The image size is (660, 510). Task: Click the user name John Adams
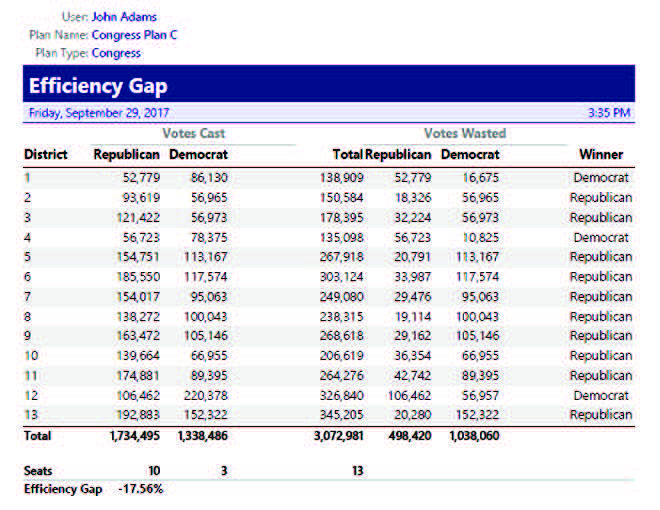tap(123, 17)
